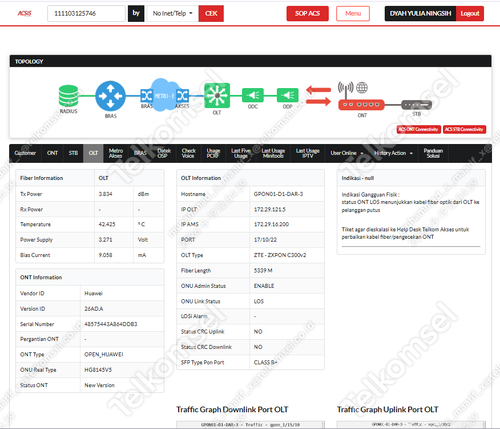
Task: Open the Last Five Usage tab
Action: 241,153
